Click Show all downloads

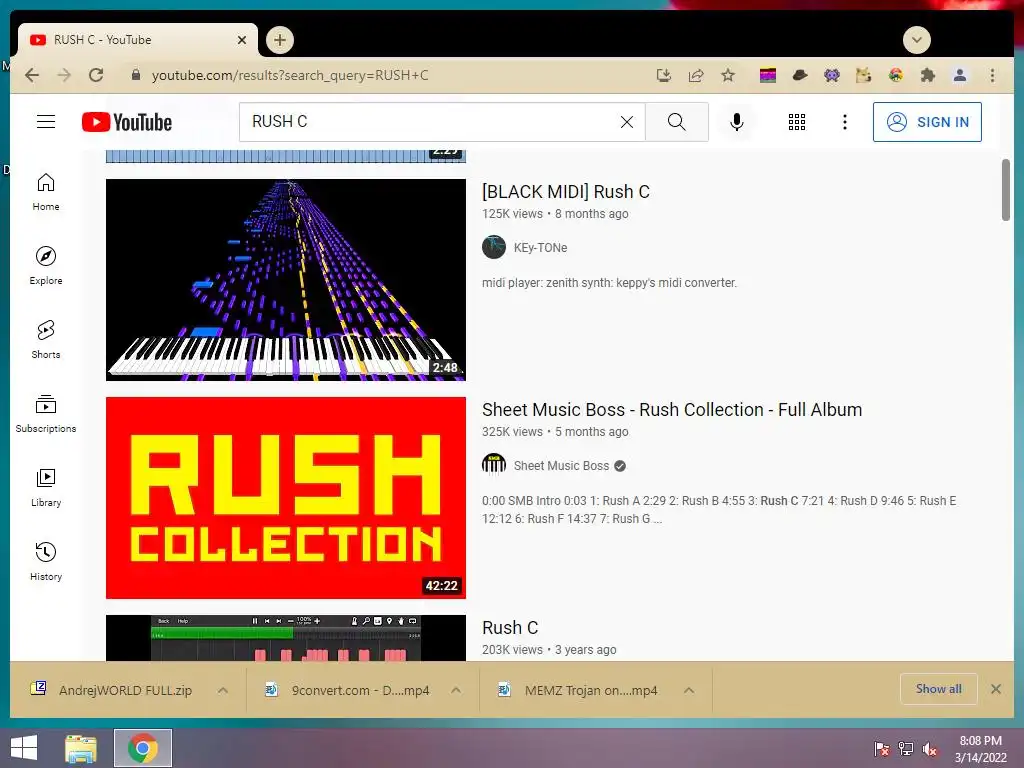[938, 689]
